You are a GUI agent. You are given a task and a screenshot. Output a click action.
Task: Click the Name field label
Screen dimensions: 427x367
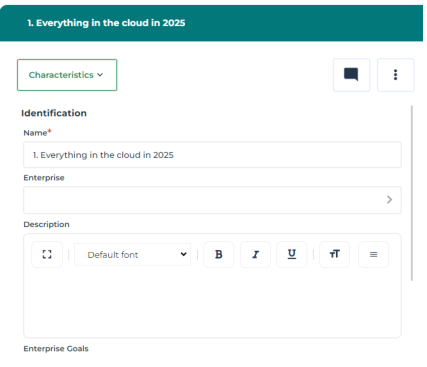coord(35,133)
